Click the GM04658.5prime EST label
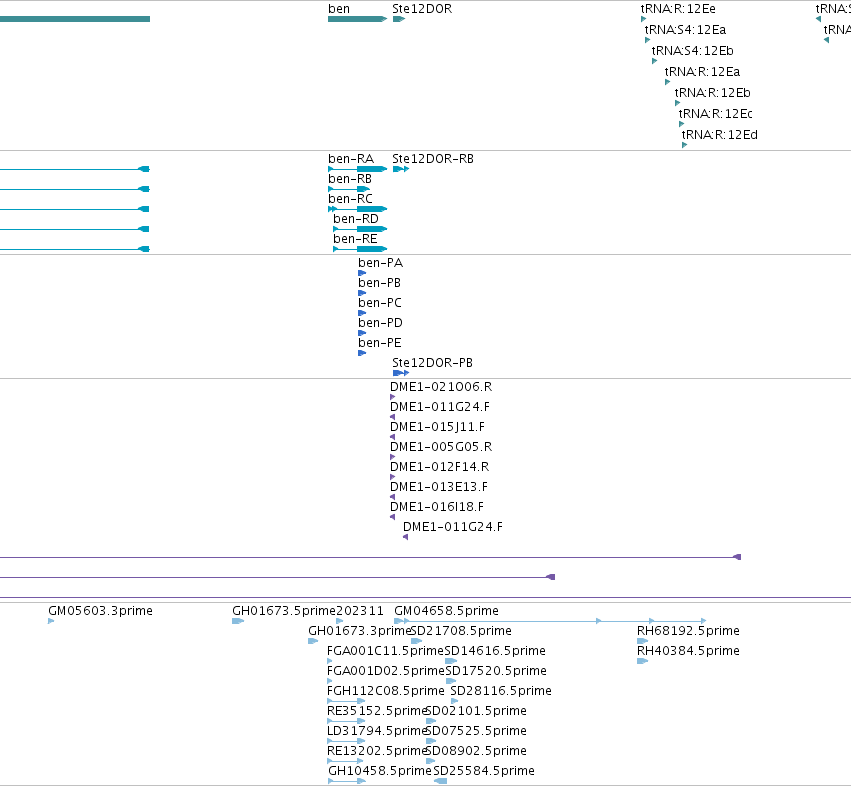The width and height of the screenshot is (851, 786). click(x=446, y=611)
